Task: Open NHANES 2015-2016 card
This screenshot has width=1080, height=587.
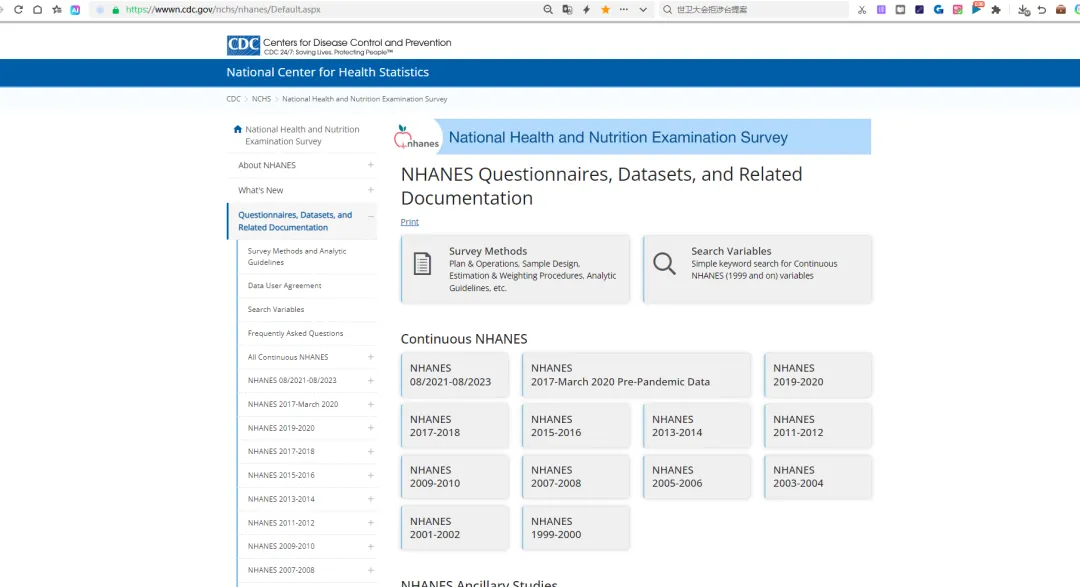Action: 576,426
